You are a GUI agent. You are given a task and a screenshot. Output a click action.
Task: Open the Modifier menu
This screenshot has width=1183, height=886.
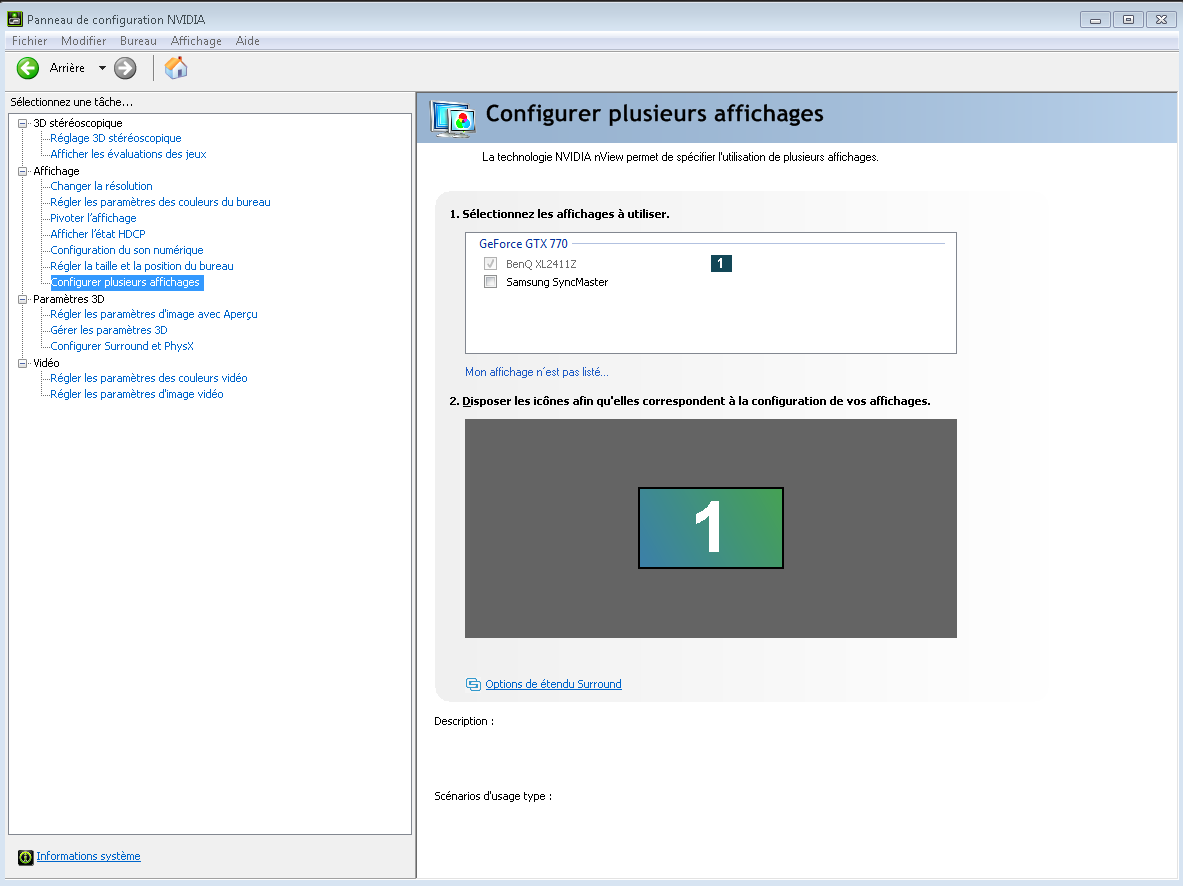pyautogui.click(x=84, y=41)
